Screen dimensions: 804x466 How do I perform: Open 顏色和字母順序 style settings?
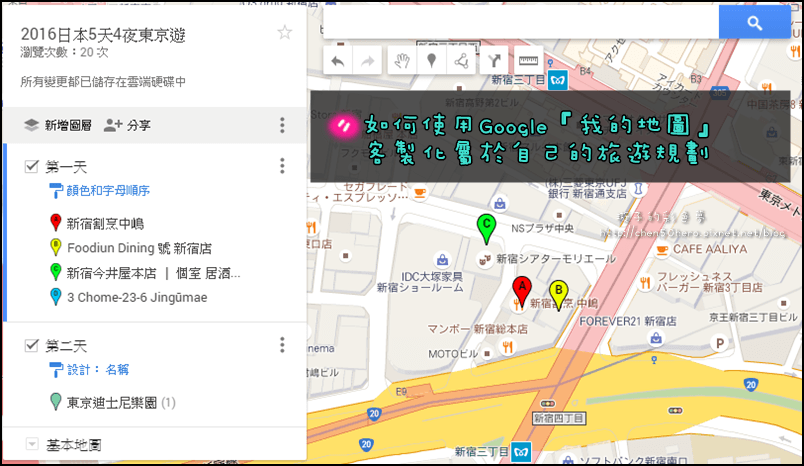99,191
